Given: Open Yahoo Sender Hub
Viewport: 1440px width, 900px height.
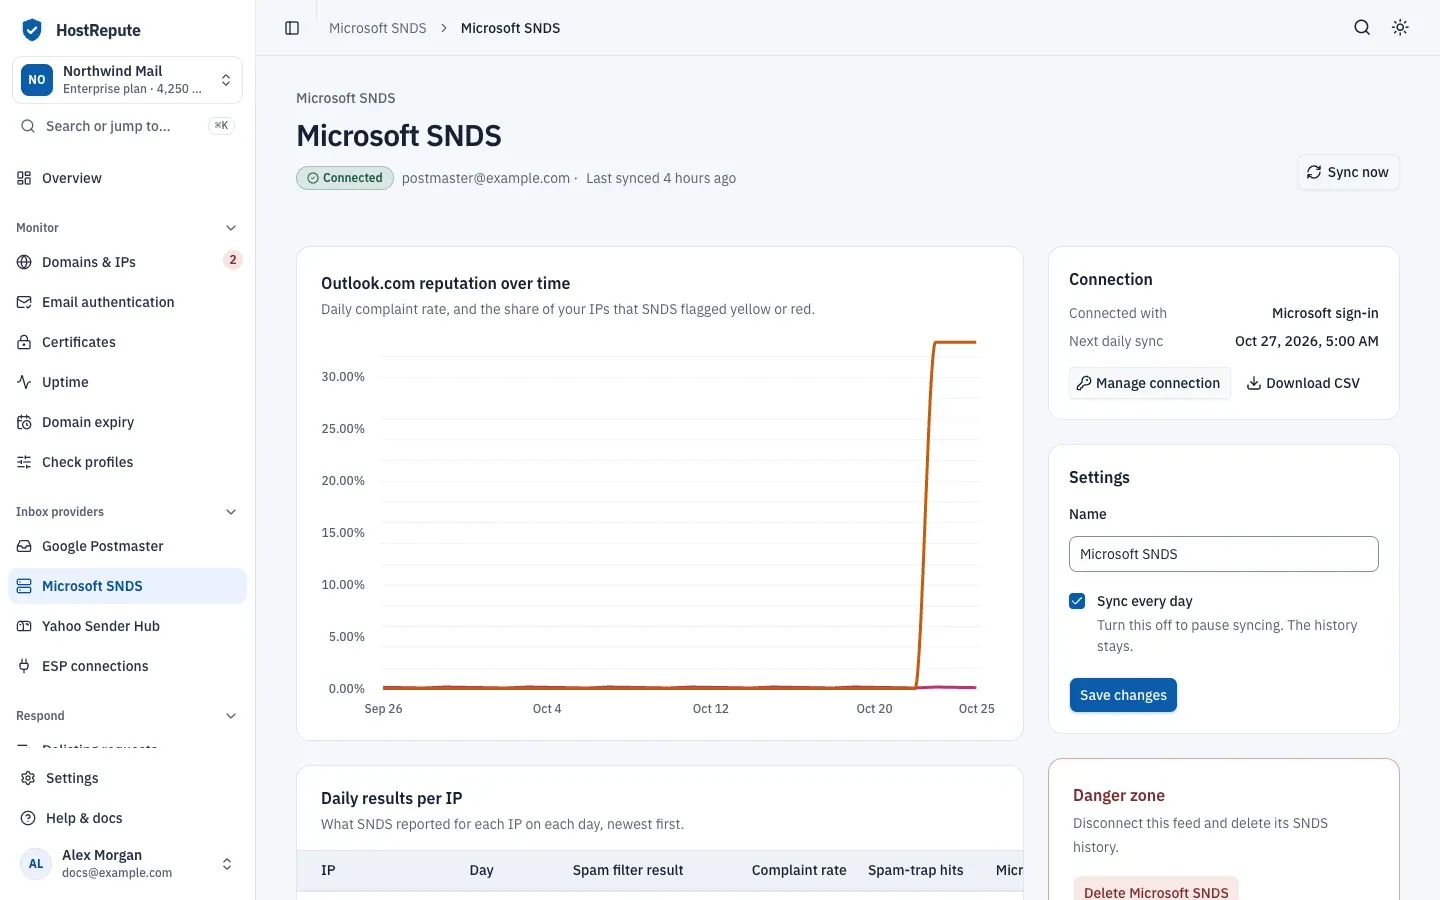Looking at the screenshot, I should pos(127,626).
